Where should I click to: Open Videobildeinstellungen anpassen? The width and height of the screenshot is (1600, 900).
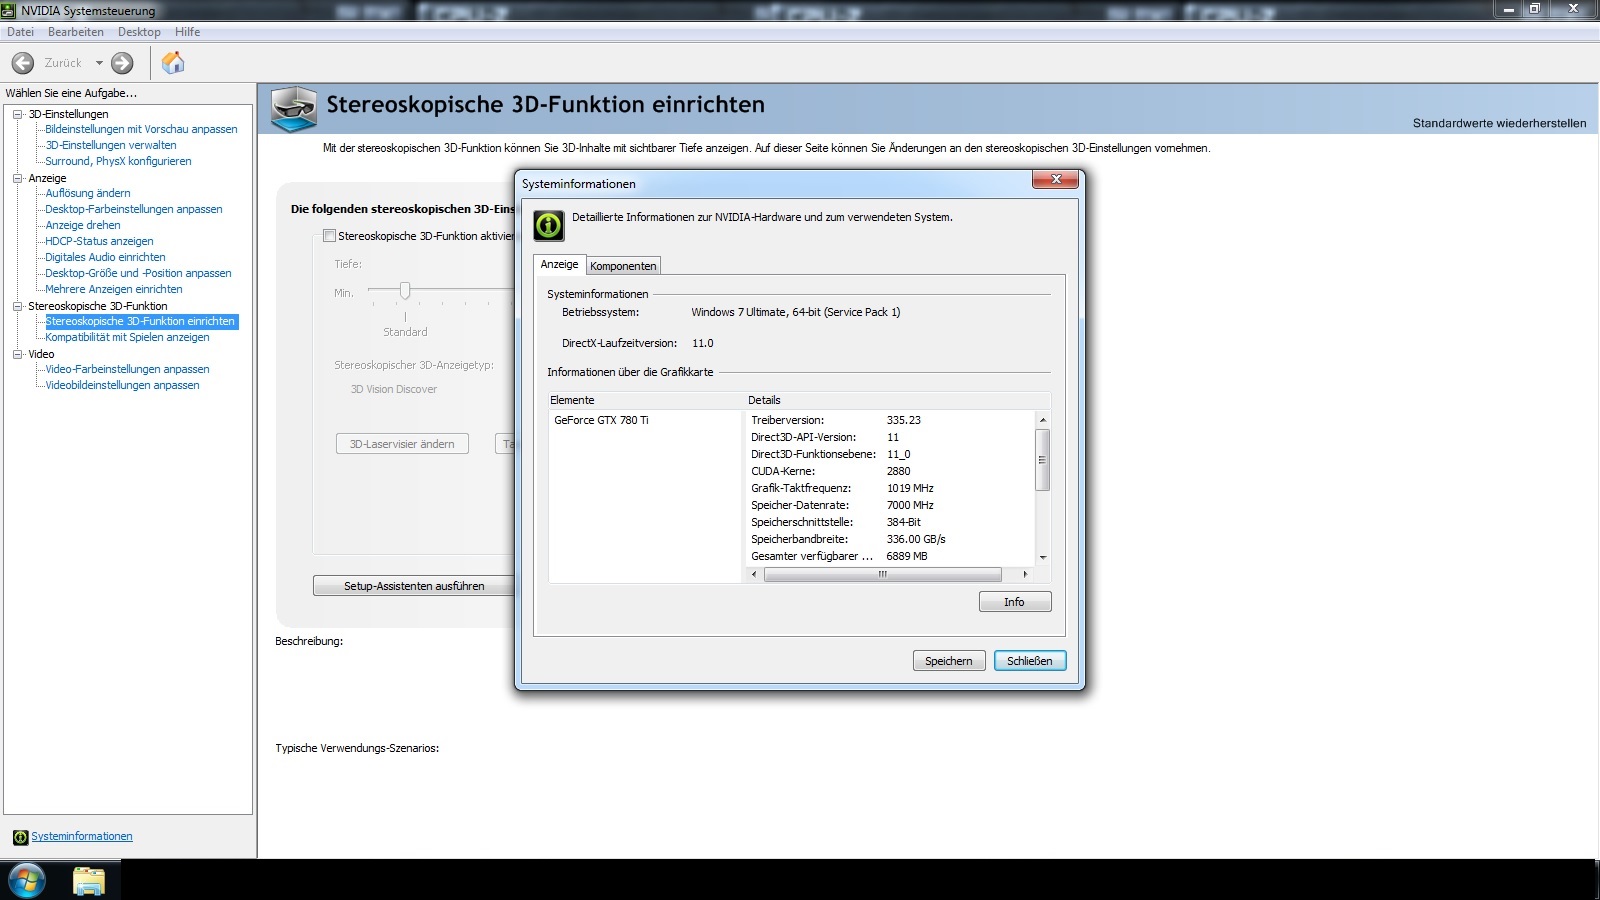click(x=122, y=385)
